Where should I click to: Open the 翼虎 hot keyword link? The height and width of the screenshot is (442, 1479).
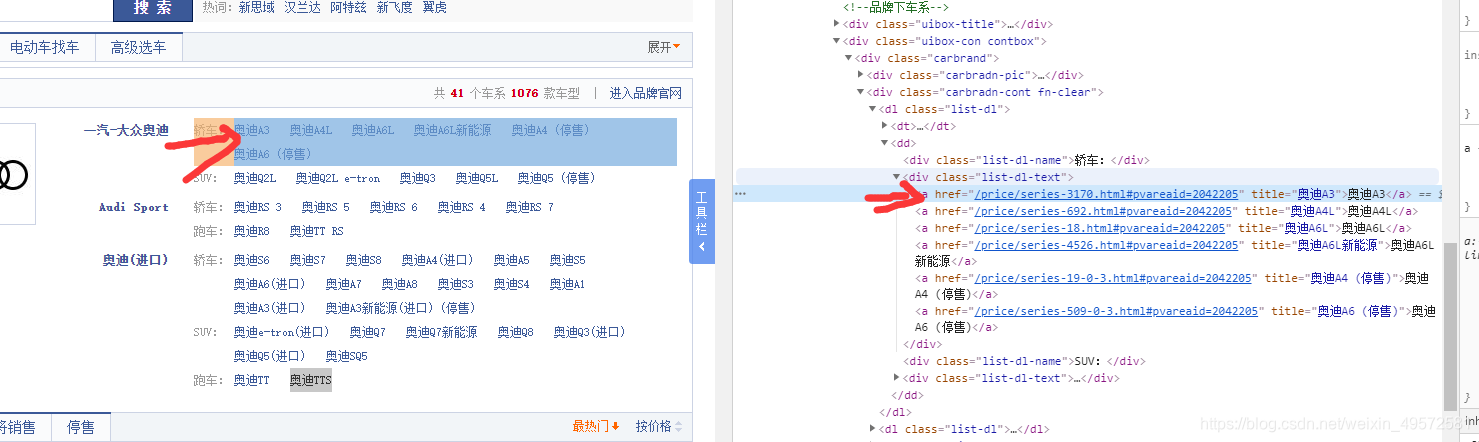(434, 7)
